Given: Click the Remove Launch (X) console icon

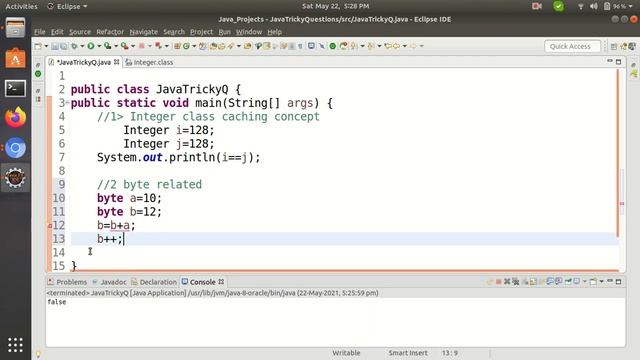Looking at the screenshot, I should [x=507, y=282].
